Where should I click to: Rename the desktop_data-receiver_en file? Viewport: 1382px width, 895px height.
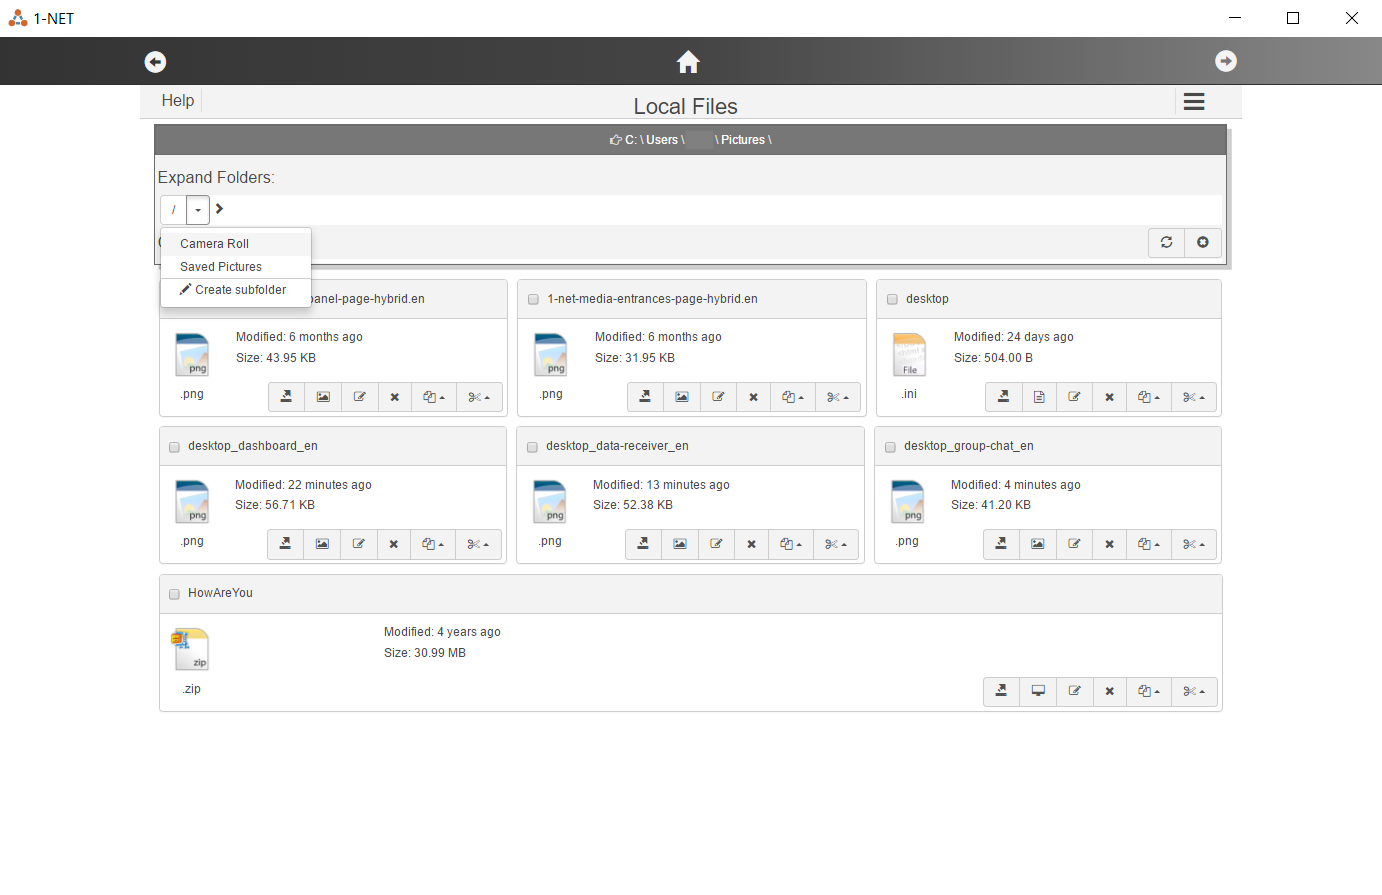pos(716,544)
